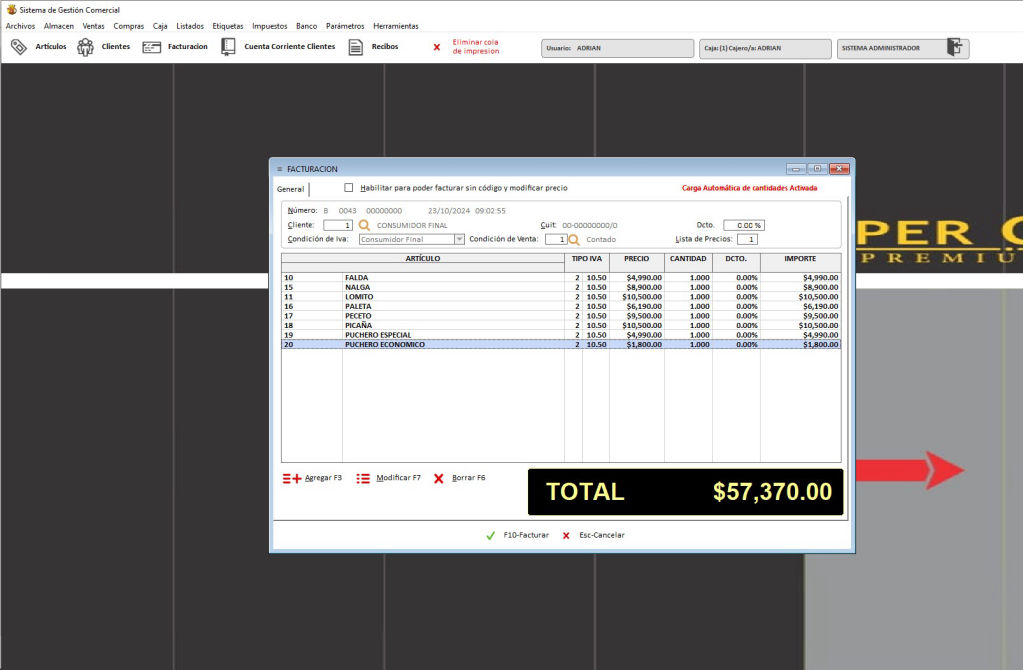Click the Borrar F6 red X icon
This screenshot has width=1023, height=670.
click(438, 478)
